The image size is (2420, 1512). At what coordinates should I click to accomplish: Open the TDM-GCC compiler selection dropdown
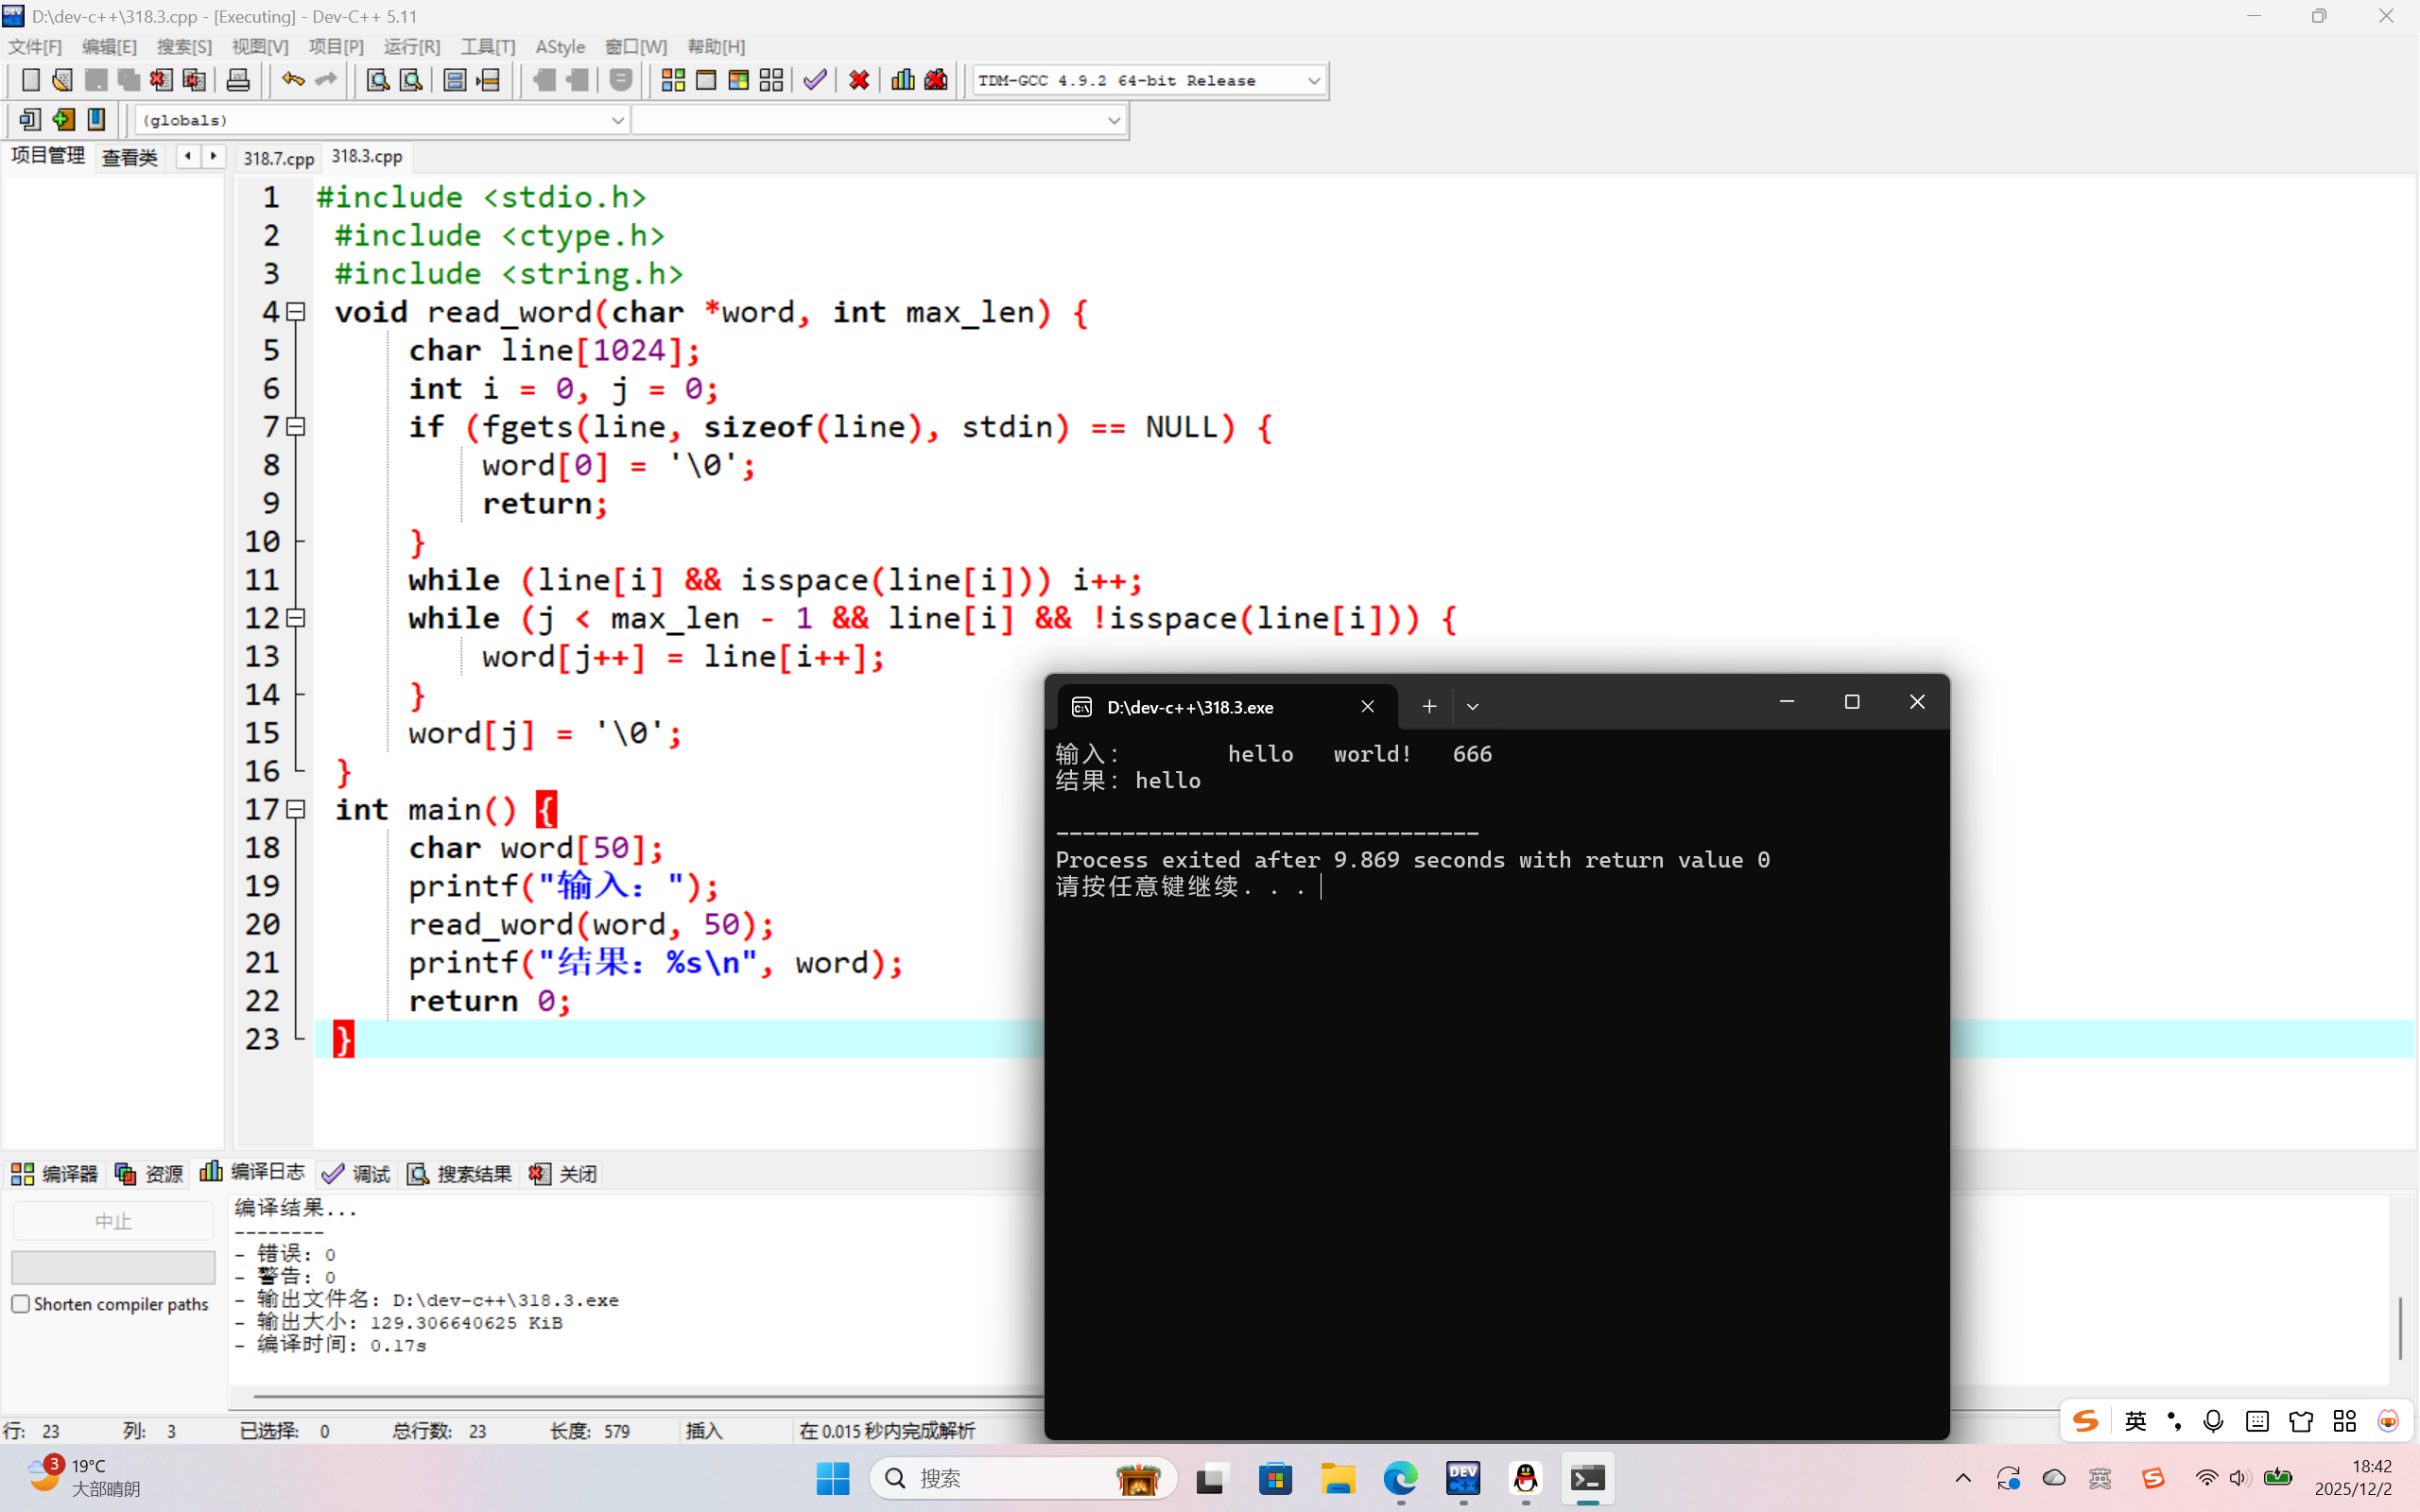point(1313,80)
